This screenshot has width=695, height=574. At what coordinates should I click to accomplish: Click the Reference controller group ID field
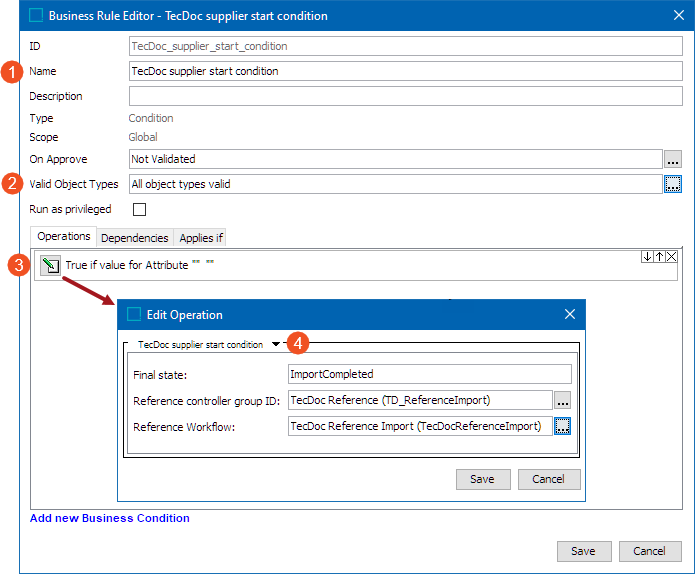point(420,400)
